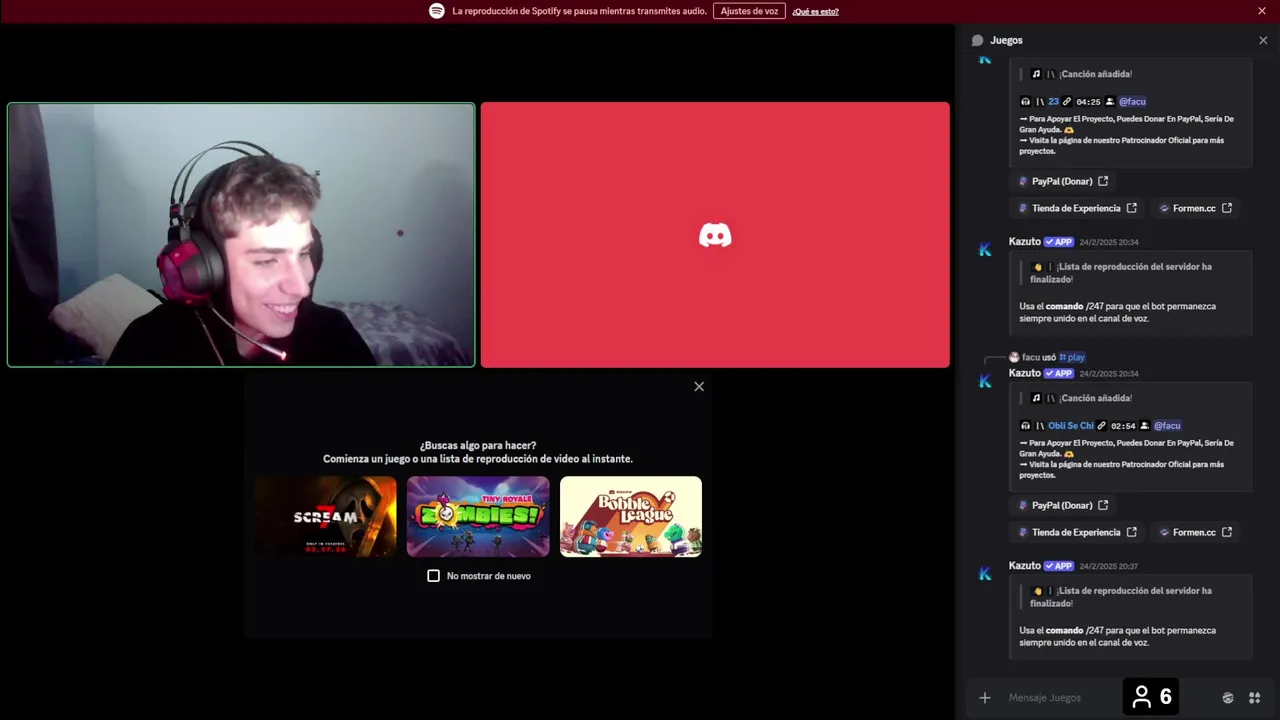Click facu's small avatar in facu usó line

tap(1014, 357)
